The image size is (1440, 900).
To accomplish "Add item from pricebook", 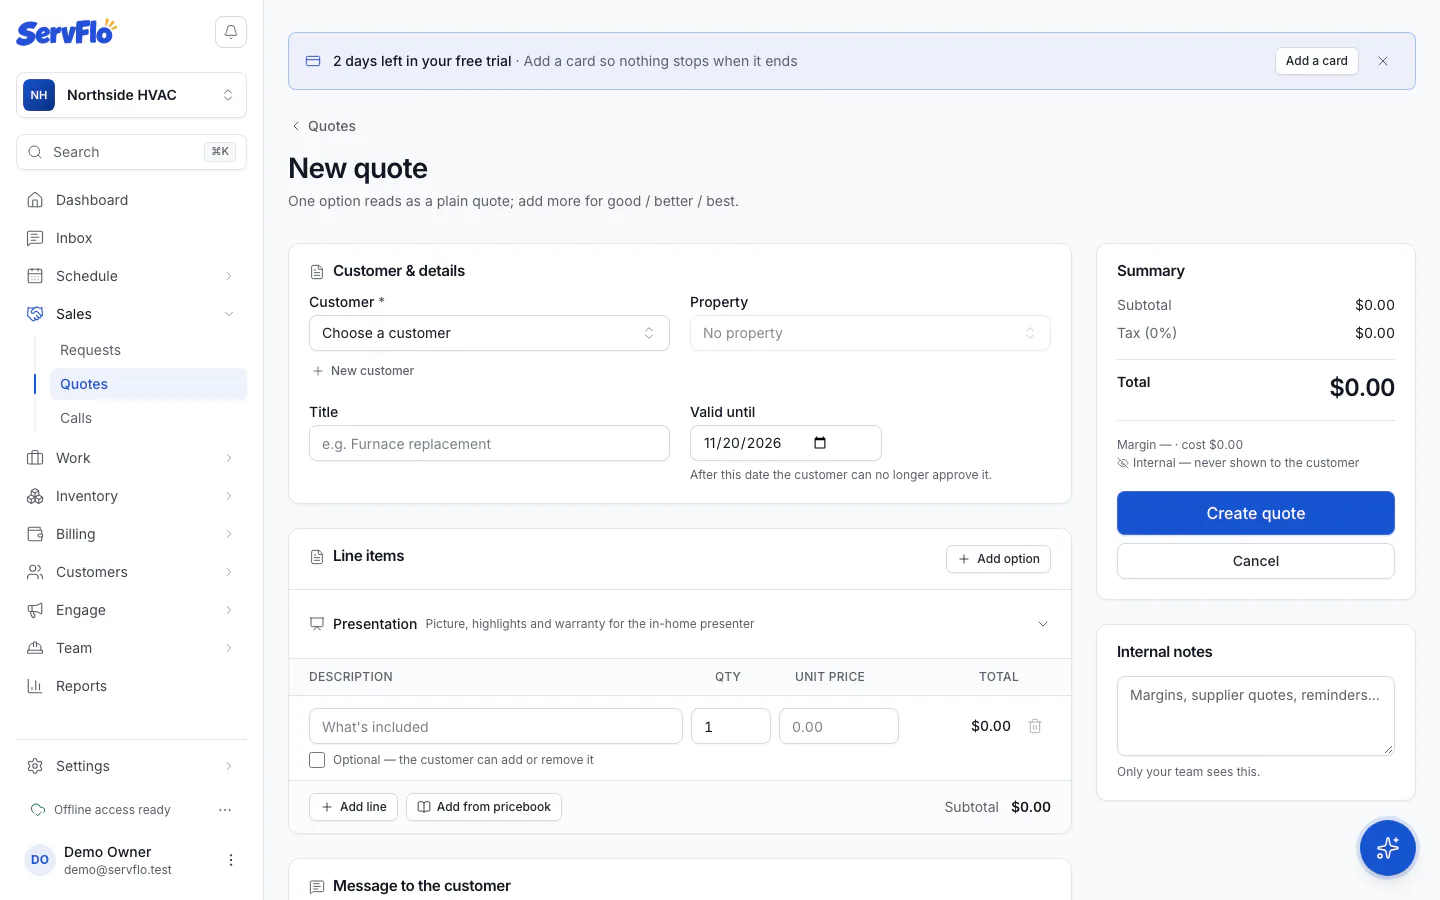I will coord(484,807).
